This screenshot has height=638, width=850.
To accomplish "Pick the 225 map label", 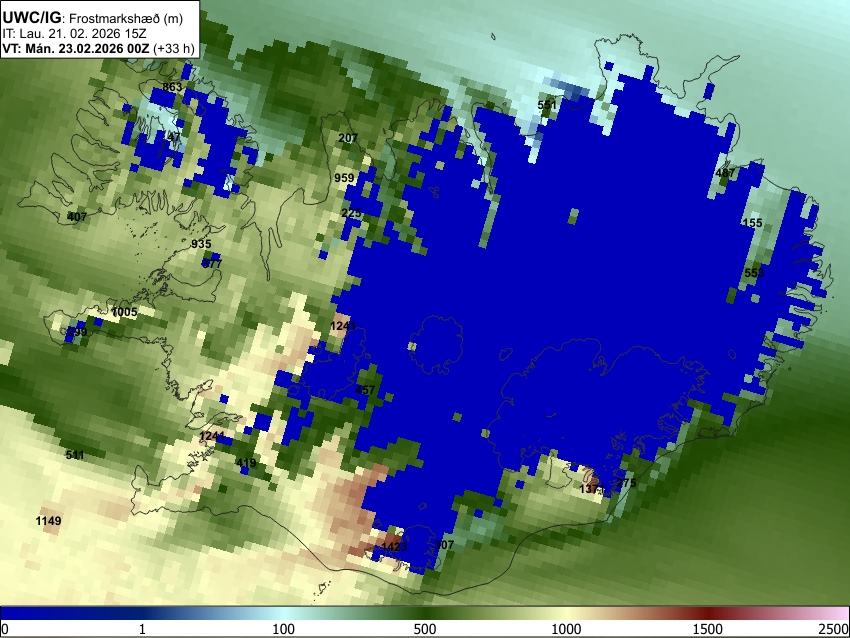I will (x=351, y=213).
